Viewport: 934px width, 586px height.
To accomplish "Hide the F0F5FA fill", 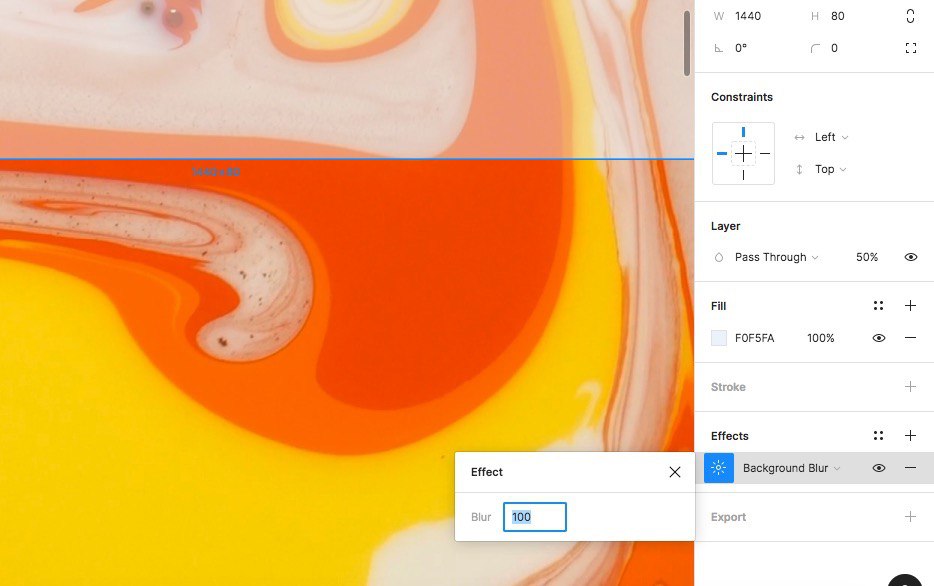I will [878, 338].
